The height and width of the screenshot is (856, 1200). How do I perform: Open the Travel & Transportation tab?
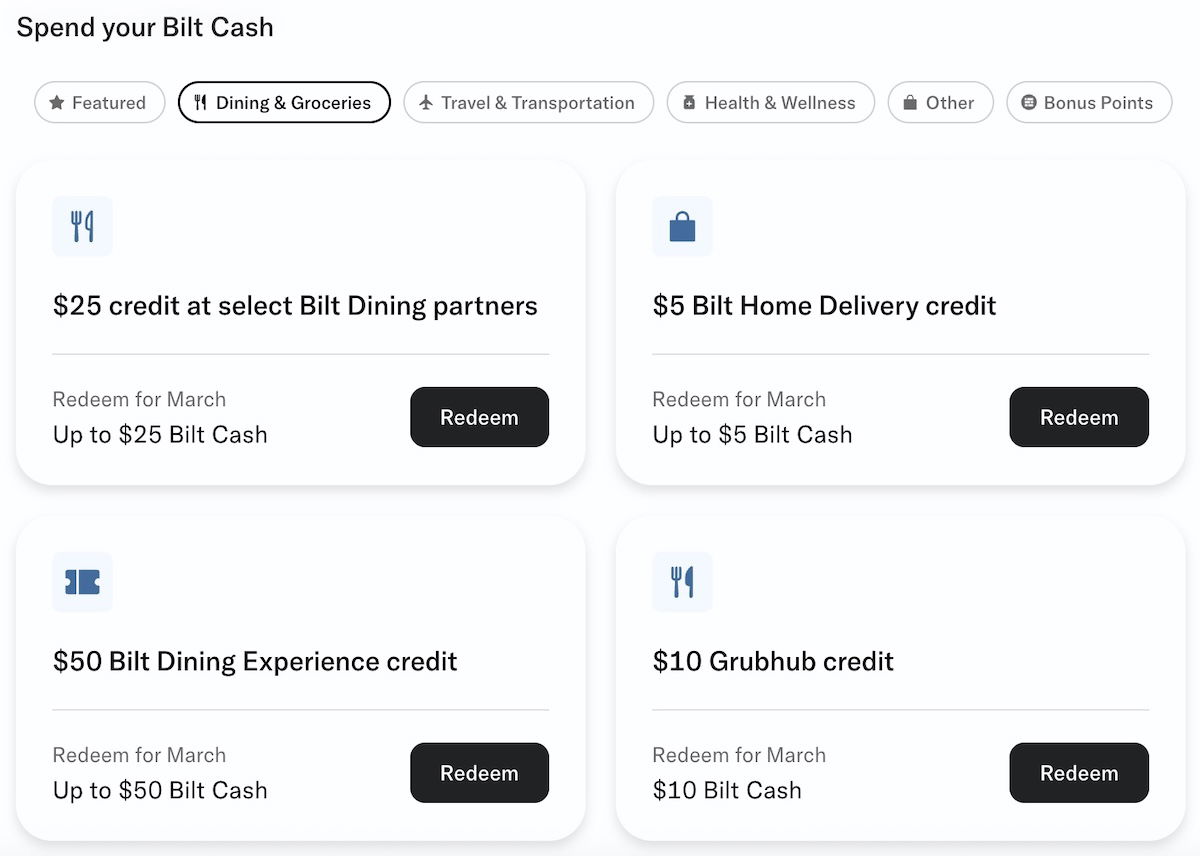[528, 103]
